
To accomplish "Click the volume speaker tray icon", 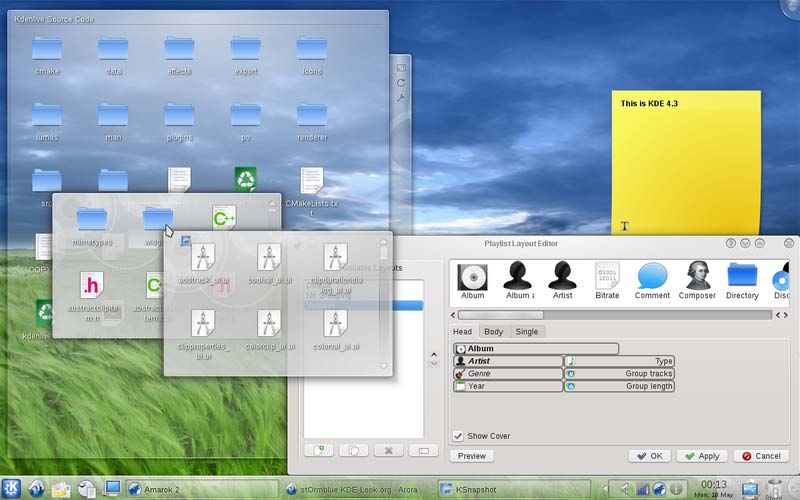I will click(x=624, y=489).
